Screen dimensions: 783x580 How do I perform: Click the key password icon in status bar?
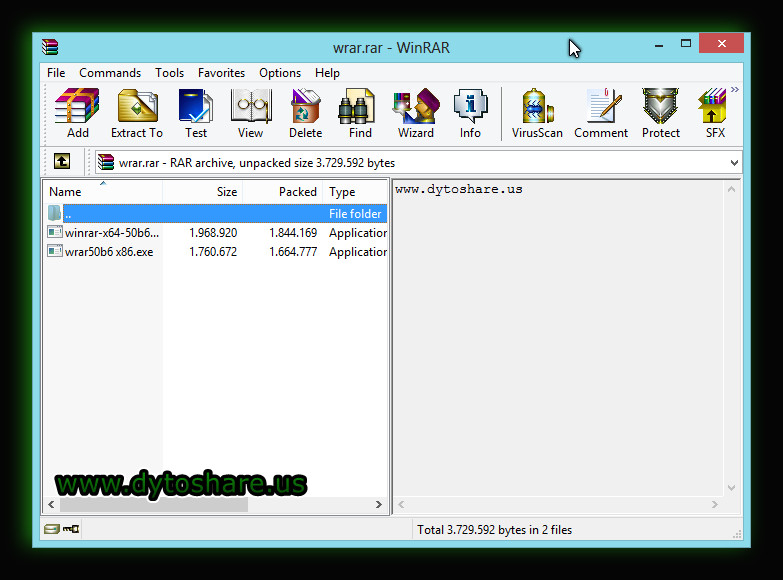71,529
